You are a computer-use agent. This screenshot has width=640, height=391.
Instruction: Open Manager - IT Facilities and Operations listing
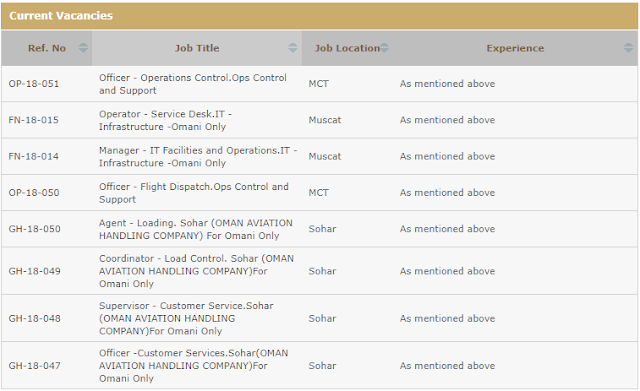(x=198, y=157)
